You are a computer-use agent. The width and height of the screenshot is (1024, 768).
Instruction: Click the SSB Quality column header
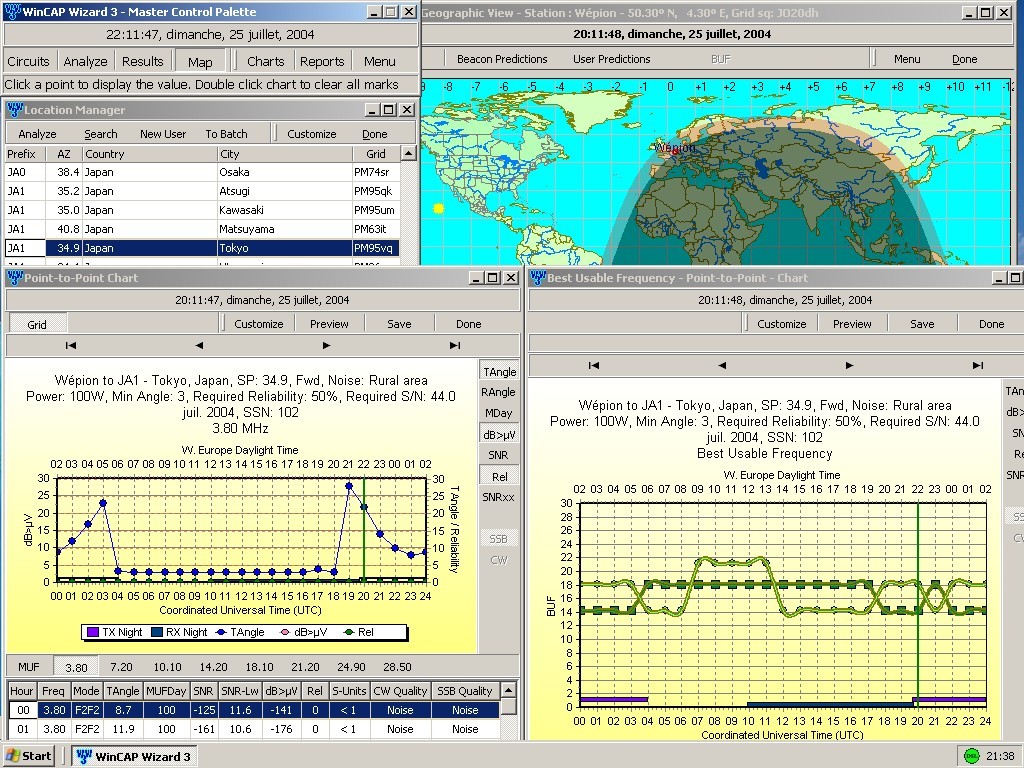pyautogui.click(x=464, y=691)
